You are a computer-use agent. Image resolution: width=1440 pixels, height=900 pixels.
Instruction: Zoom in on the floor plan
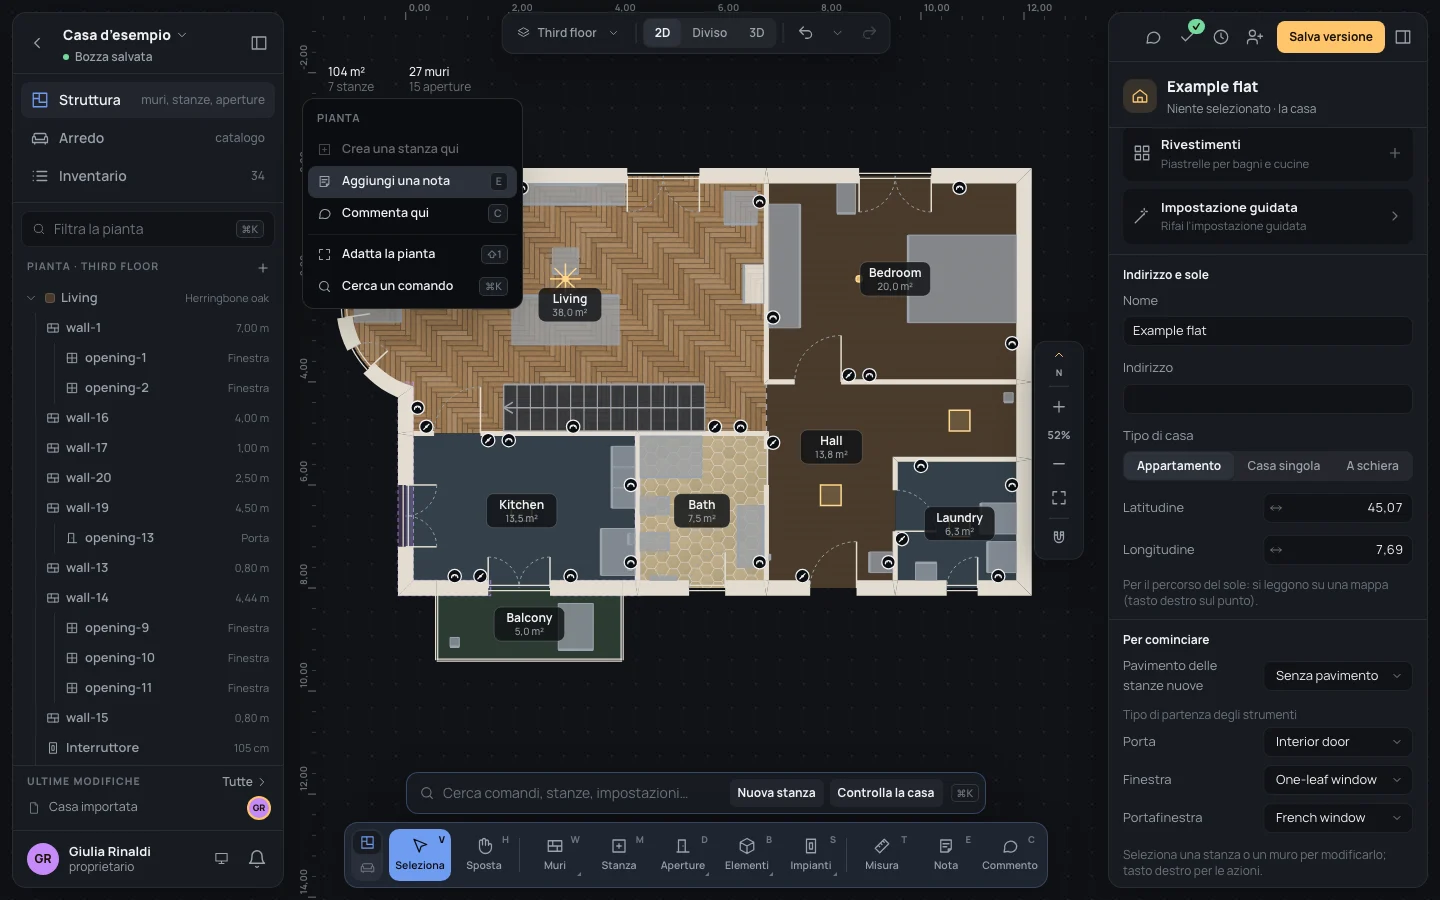tap(1059, 407)
